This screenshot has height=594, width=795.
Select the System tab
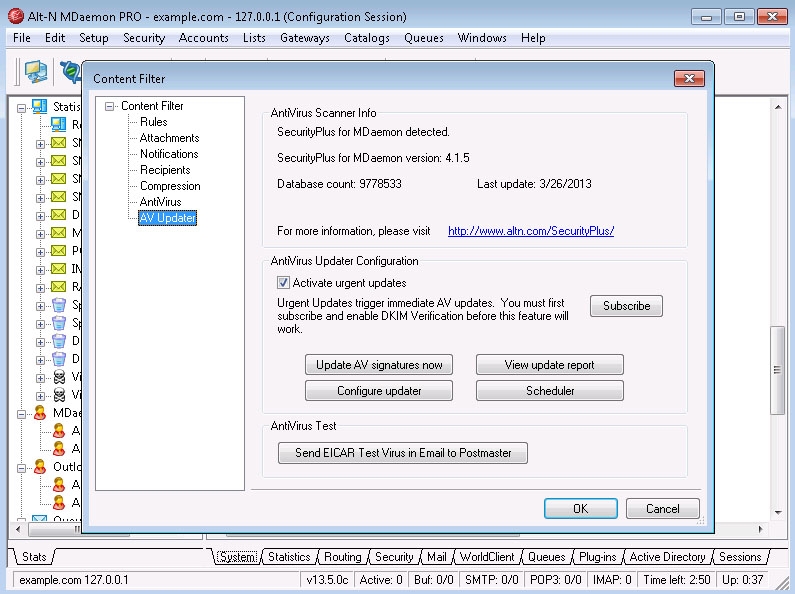coord(237,557)
